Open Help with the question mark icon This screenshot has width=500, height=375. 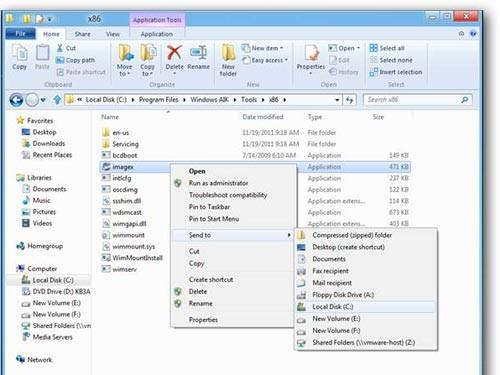coord(473,34)
